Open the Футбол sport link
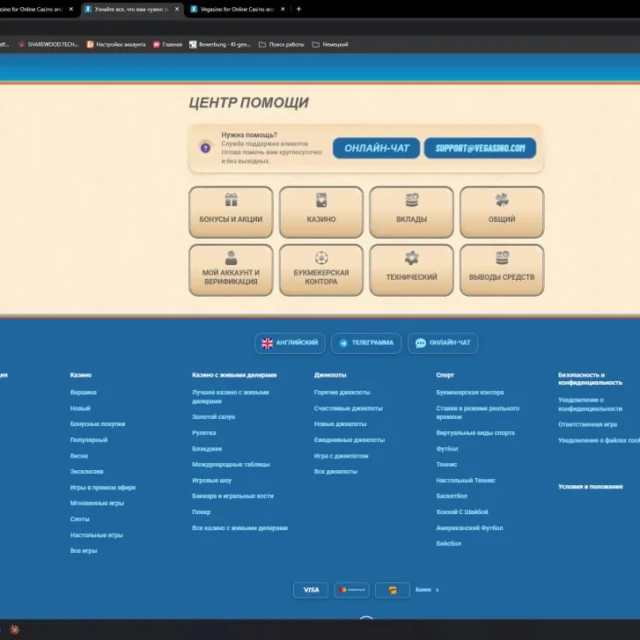The width and height of the screenshot is (640, 640). (447, 449)
